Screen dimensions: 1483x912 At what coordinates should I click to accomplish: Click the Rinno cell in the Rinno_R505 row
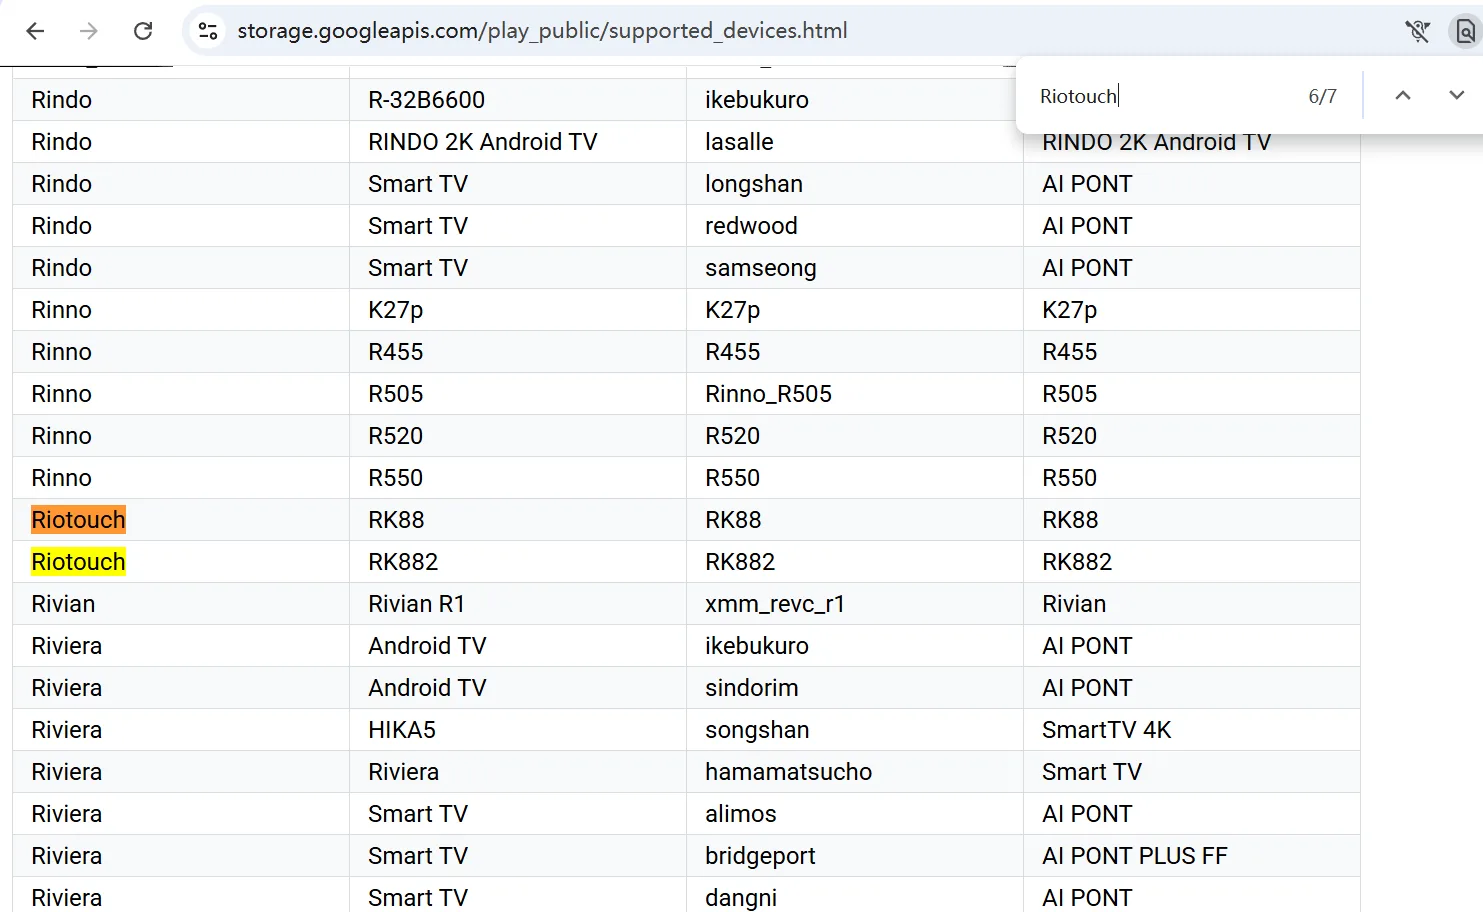pos(181,394)
